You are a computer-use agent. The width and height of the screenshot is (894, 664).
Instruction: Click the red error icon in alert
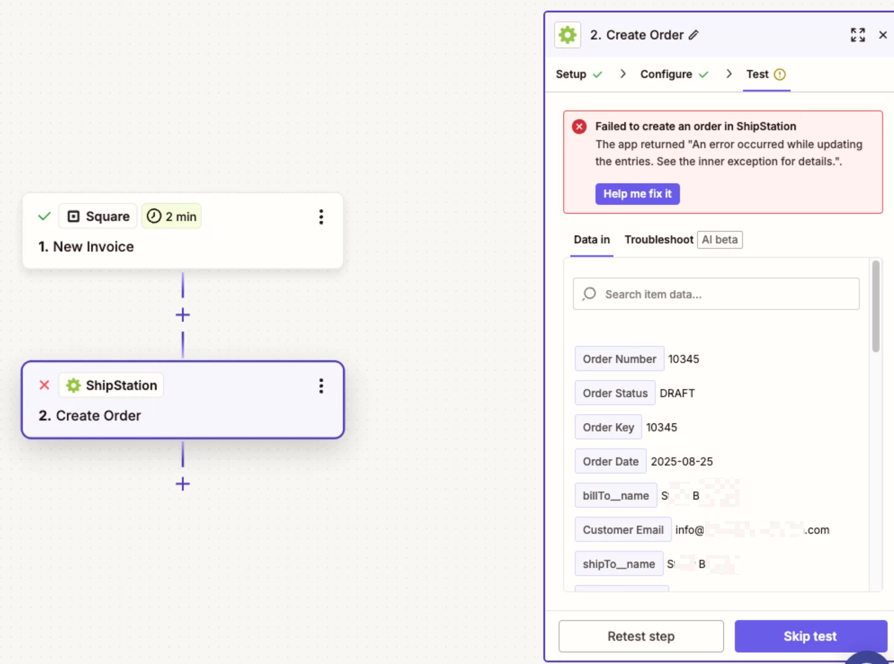[579, 127]
